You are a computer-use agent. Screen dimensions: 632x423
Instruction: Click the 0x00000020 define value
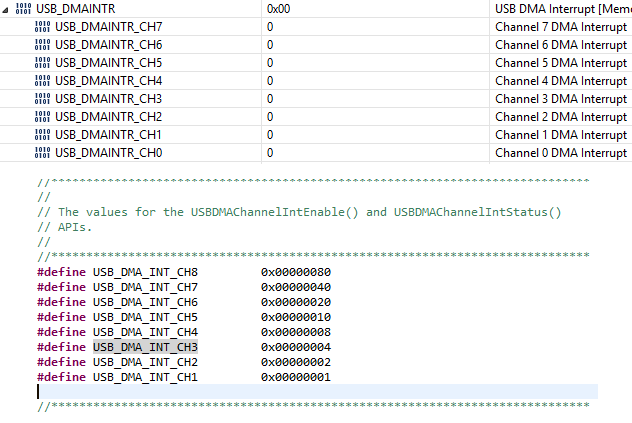(x=296, y=302)
